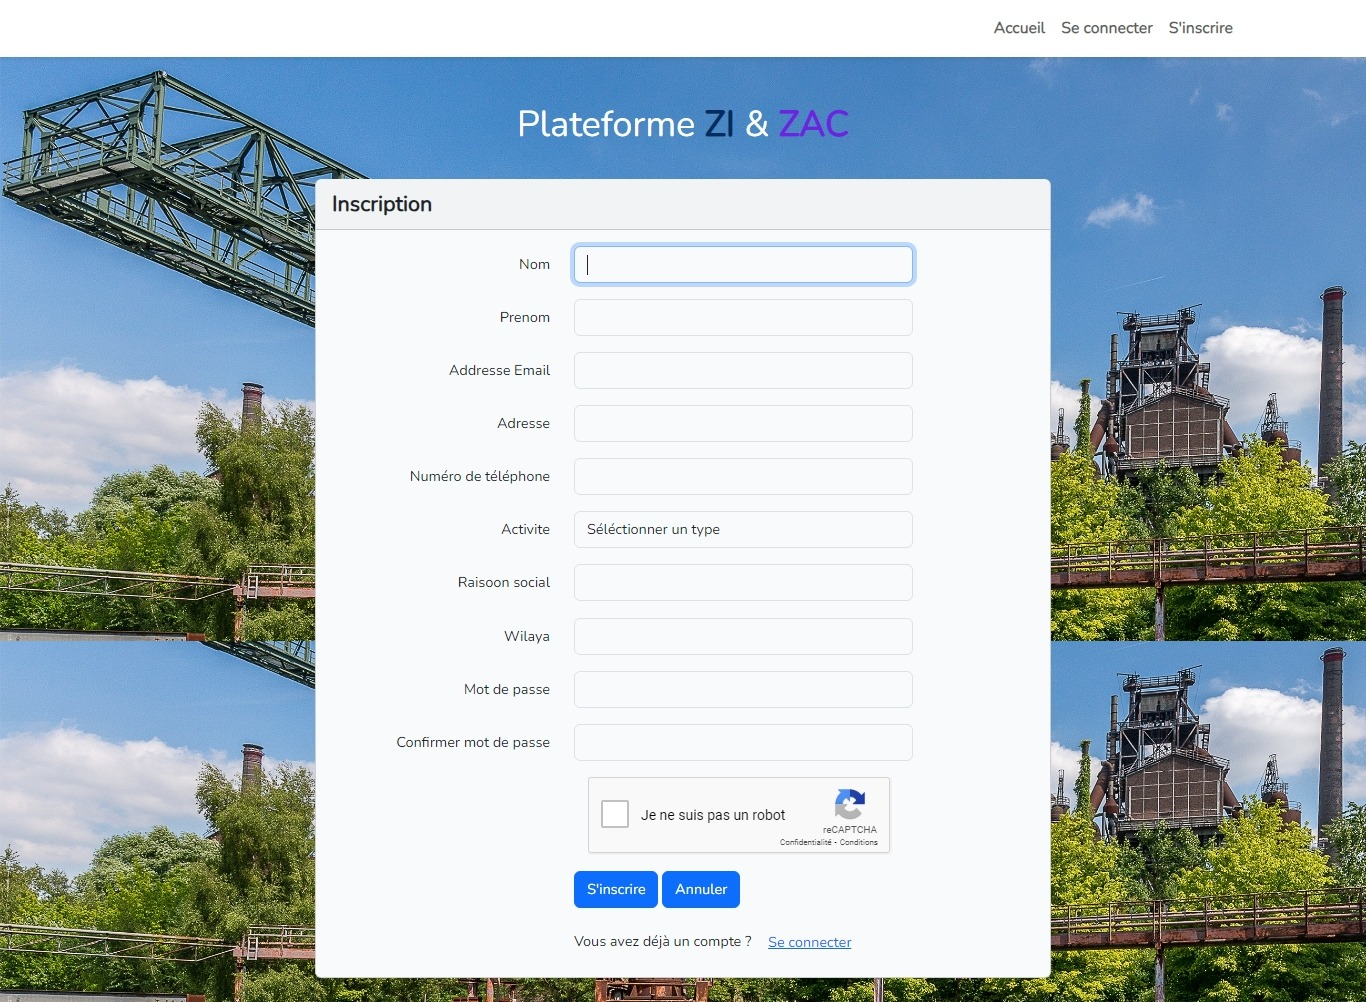Select S'inscrire in the top navigation
The height and width of the screenshot is (1002, 1366).
1200,28
